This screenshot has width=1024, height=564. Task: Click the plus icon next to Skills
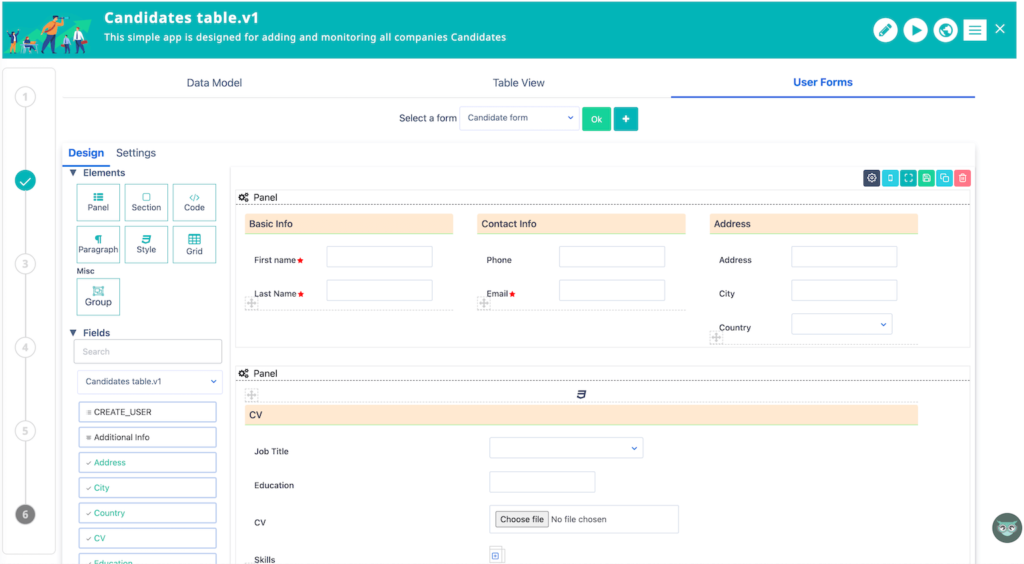(496, 556)
